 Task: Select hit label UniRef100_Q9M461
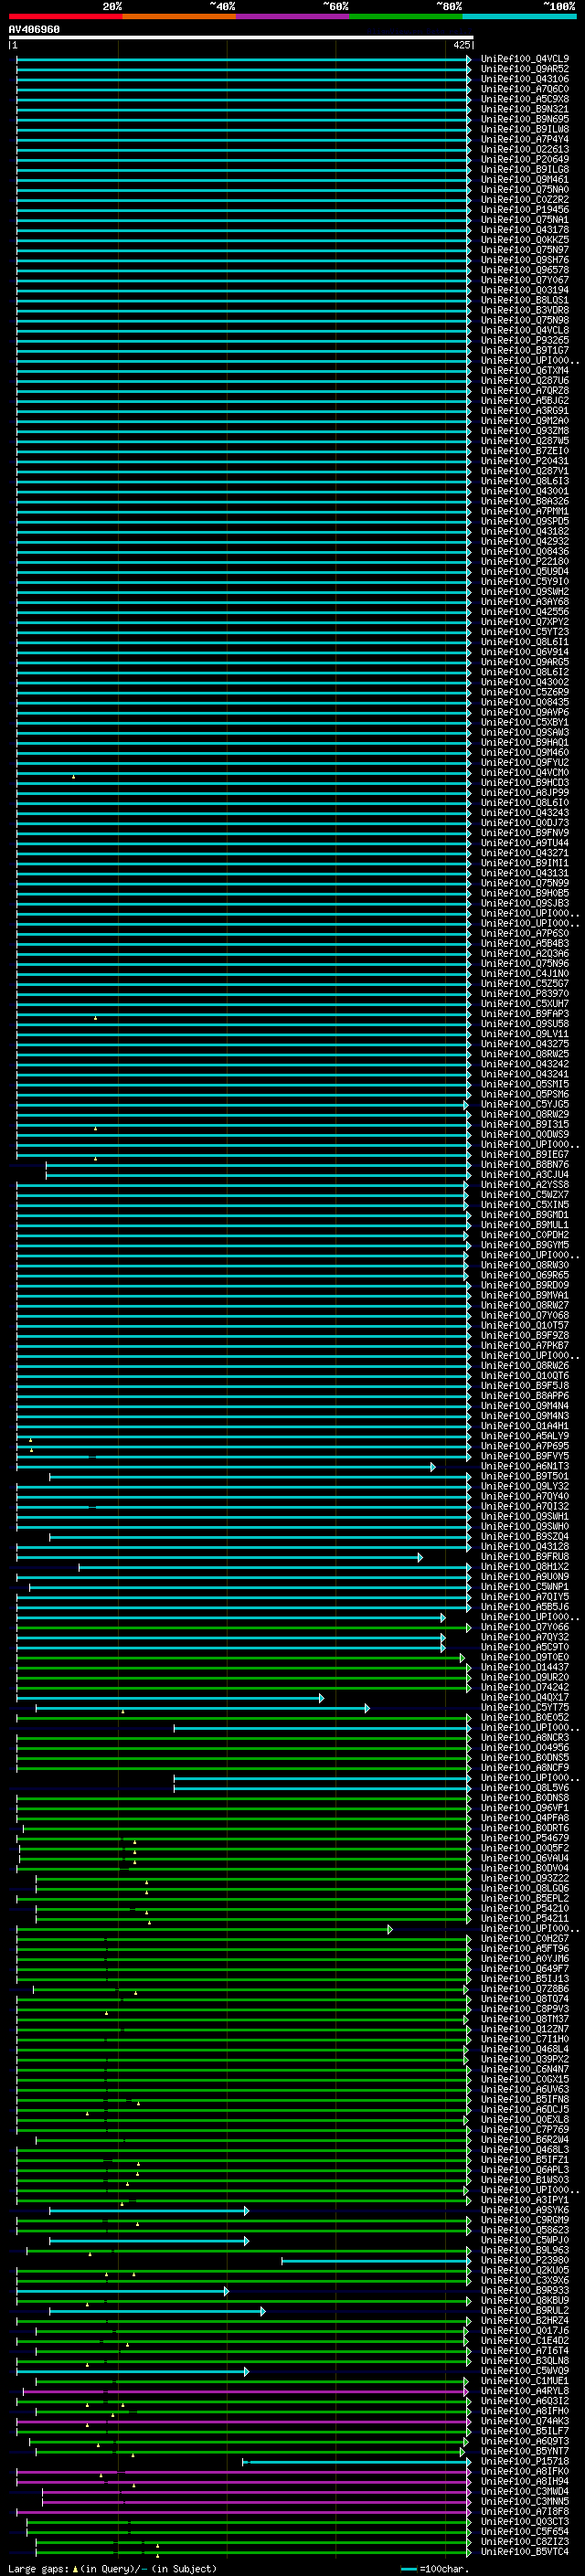coord(524,180)
